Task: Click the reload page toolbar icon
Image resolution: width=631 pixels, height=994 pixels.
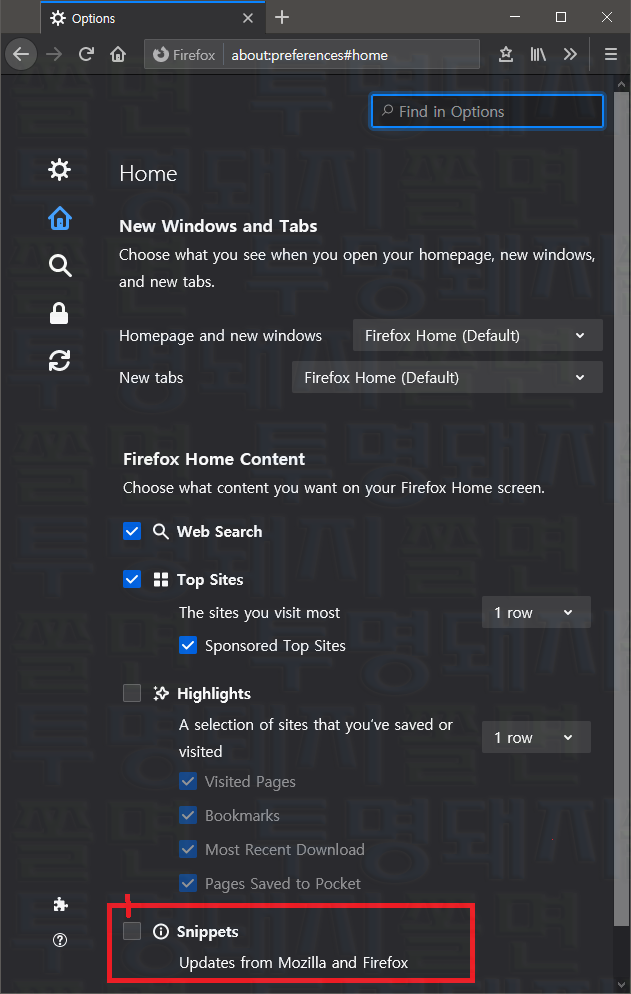Action: 86,55
